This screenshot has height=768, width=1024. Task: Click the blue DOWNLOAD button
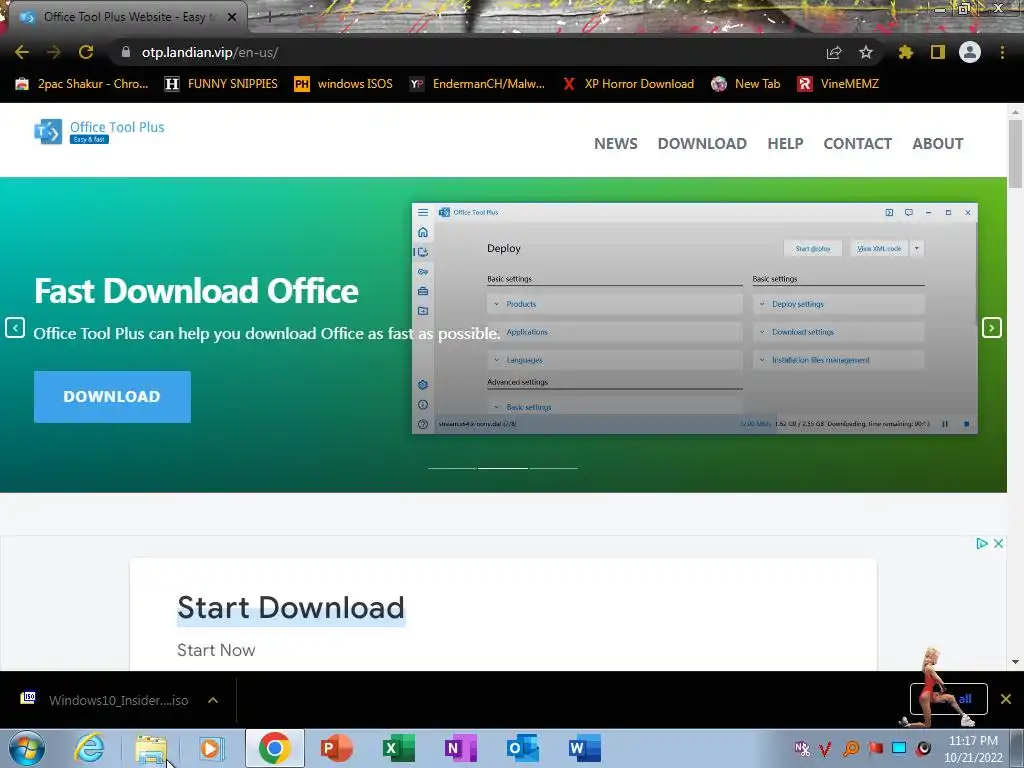click(112, 396)
